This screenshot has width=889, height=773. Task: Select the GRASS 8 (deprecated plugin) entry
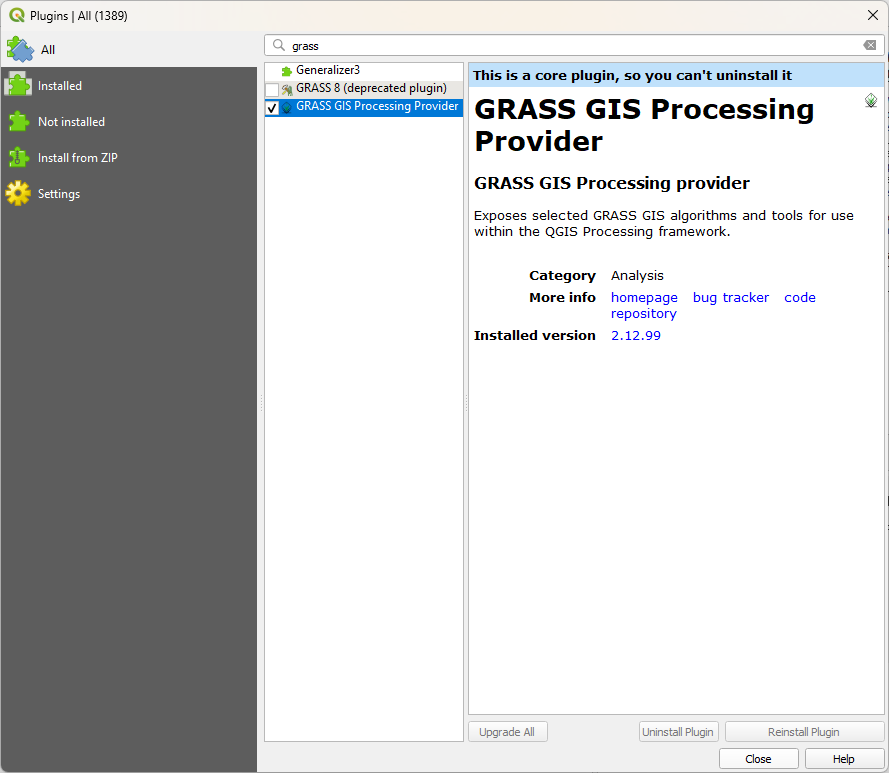point(371,89)
